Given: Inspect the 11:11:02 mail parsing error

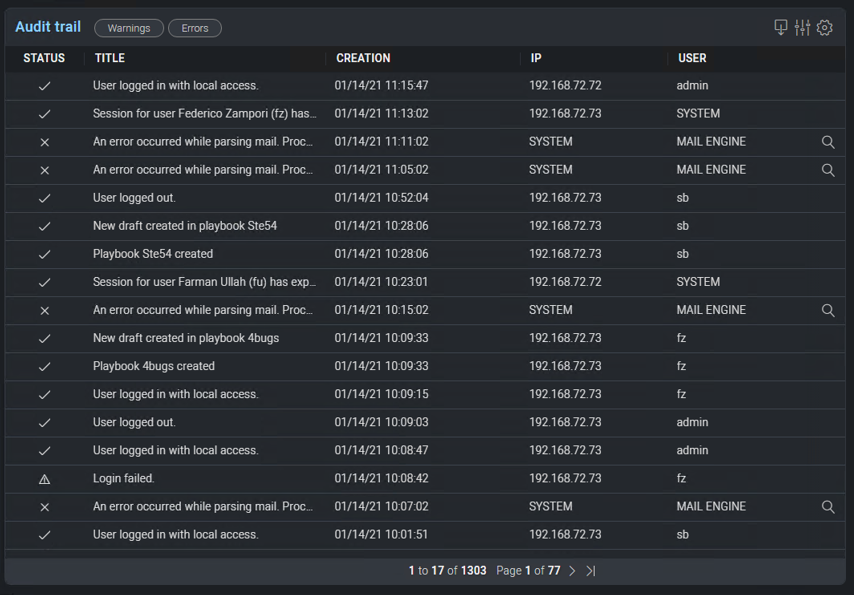Looking at the screenshot, I should 828,142.
